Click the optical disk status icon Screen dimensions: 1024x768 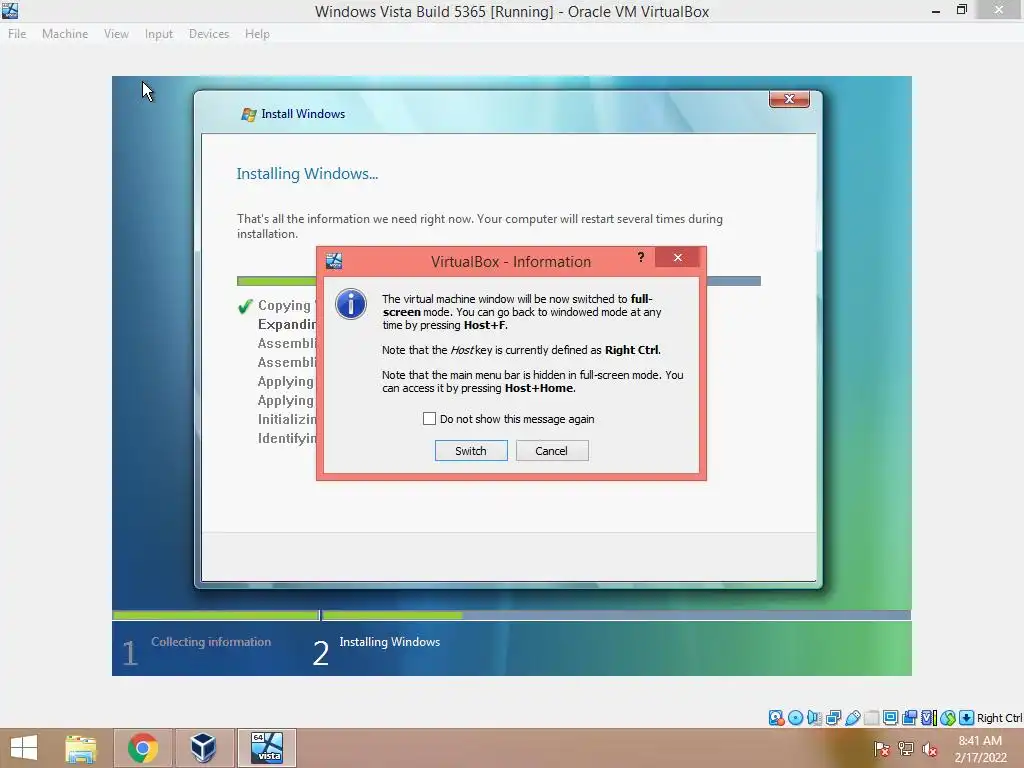pyautogui.click(x=795, y=718)
